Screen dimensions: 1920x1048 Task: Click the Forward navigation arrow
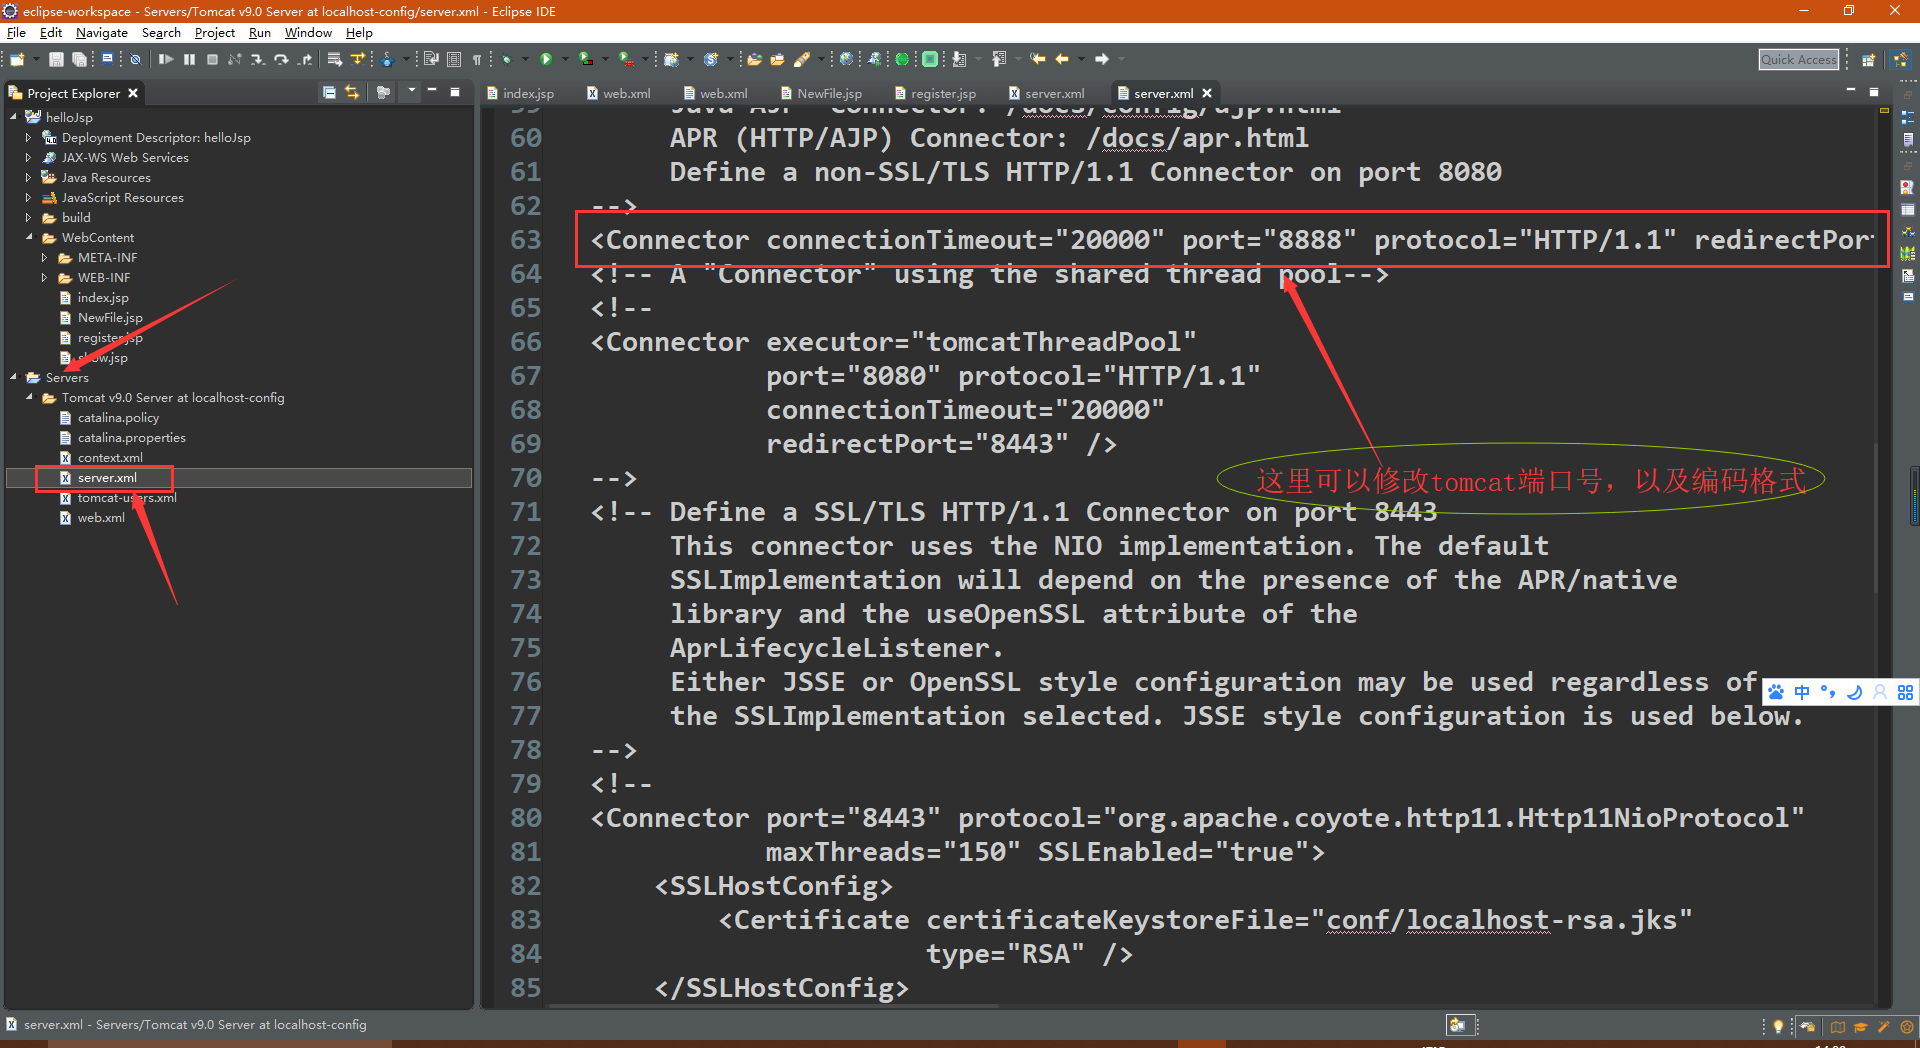1101,59
